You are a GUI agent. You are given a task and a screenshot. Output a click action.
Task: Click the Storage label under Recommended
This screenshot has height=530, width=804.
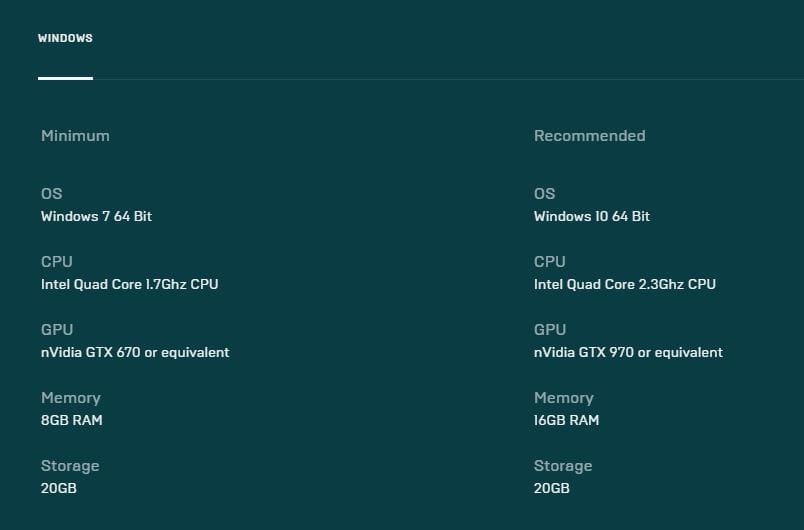click(563, 466)
